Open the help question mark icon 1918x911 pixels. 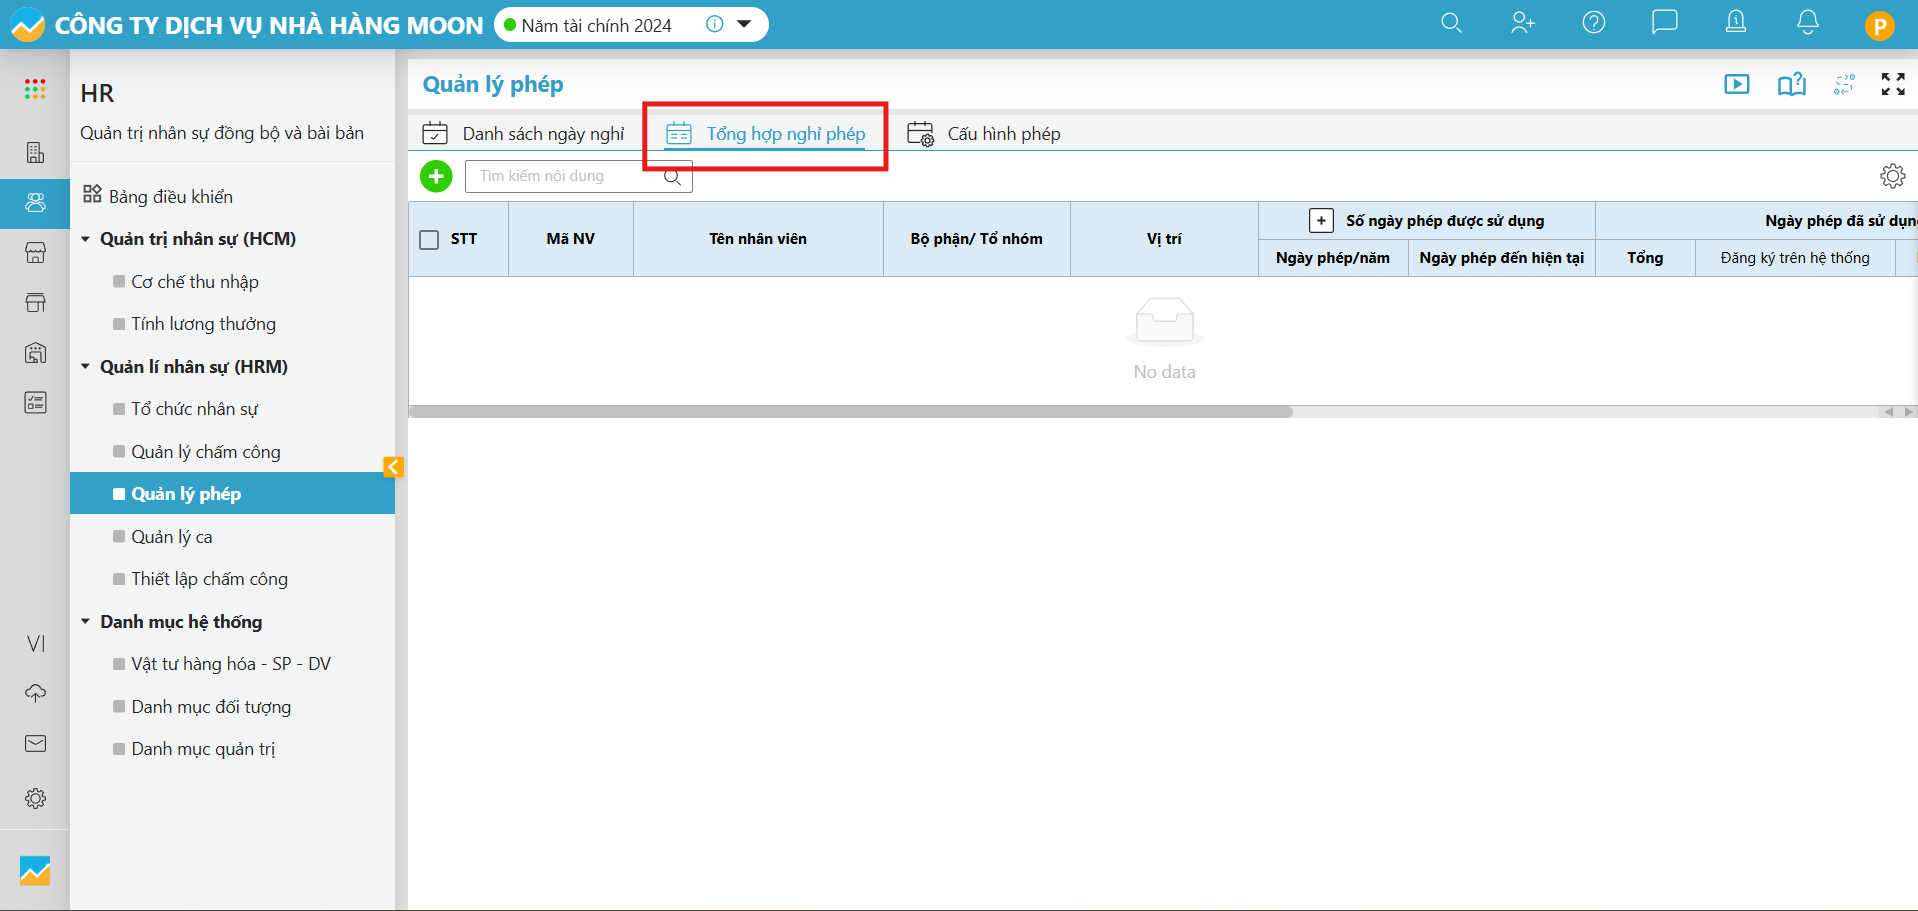coord(1593,23)
